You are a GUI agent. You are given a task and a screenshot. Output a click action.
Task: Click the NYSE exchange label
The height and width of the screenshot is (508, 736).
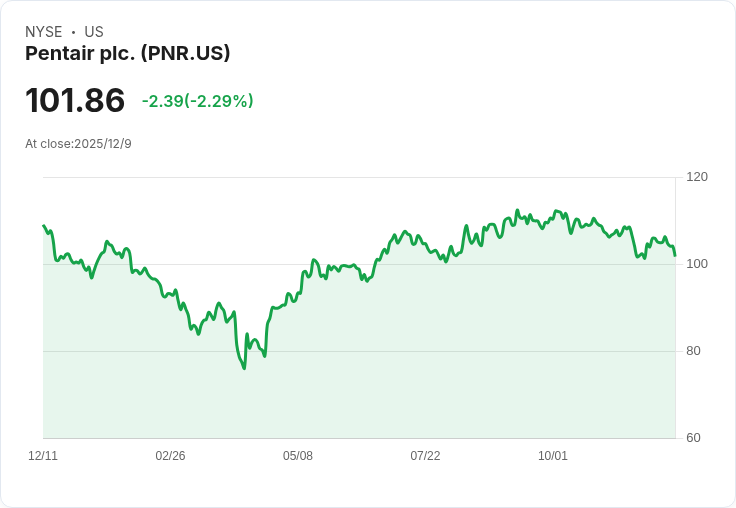point(44,32)
